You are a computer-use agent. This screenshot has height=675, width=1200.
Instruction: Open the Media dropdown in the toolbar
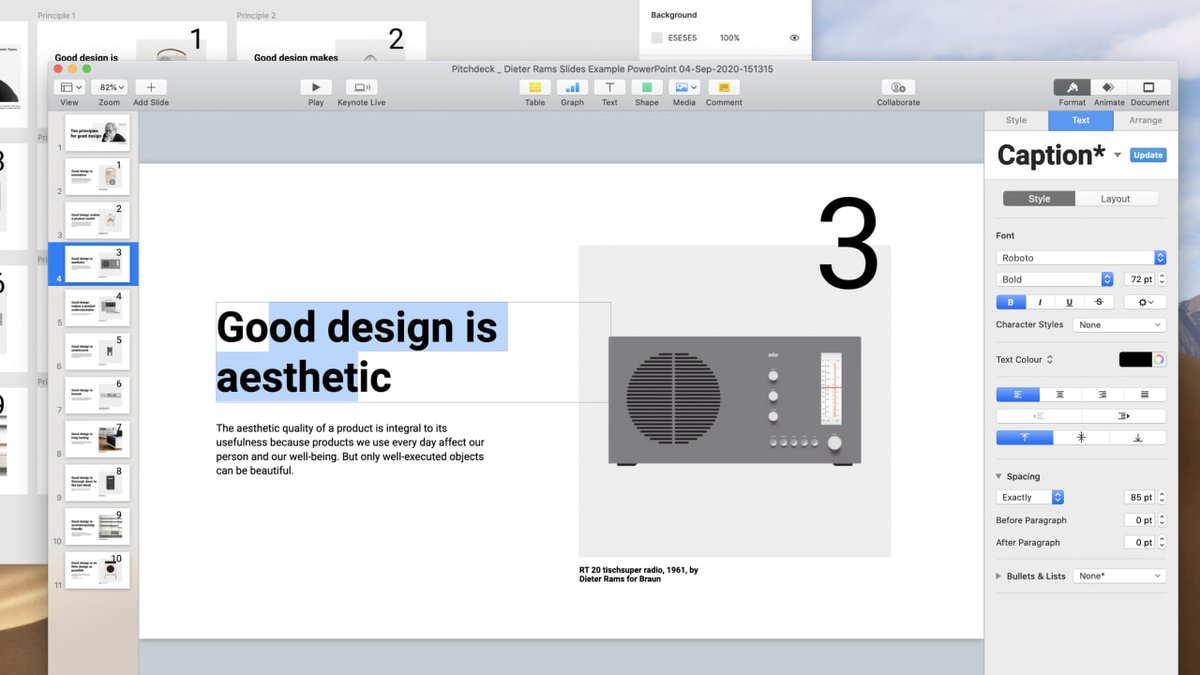click(684, 87)
